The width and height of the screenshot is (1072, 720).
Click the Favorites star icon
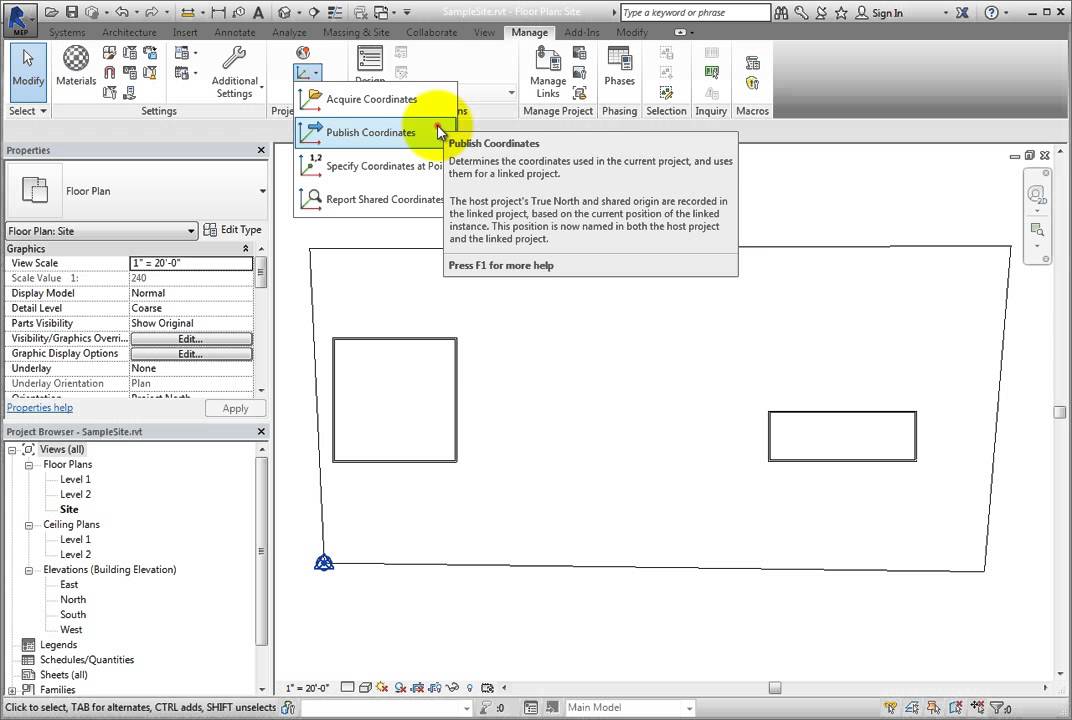[x=841, y=12]
